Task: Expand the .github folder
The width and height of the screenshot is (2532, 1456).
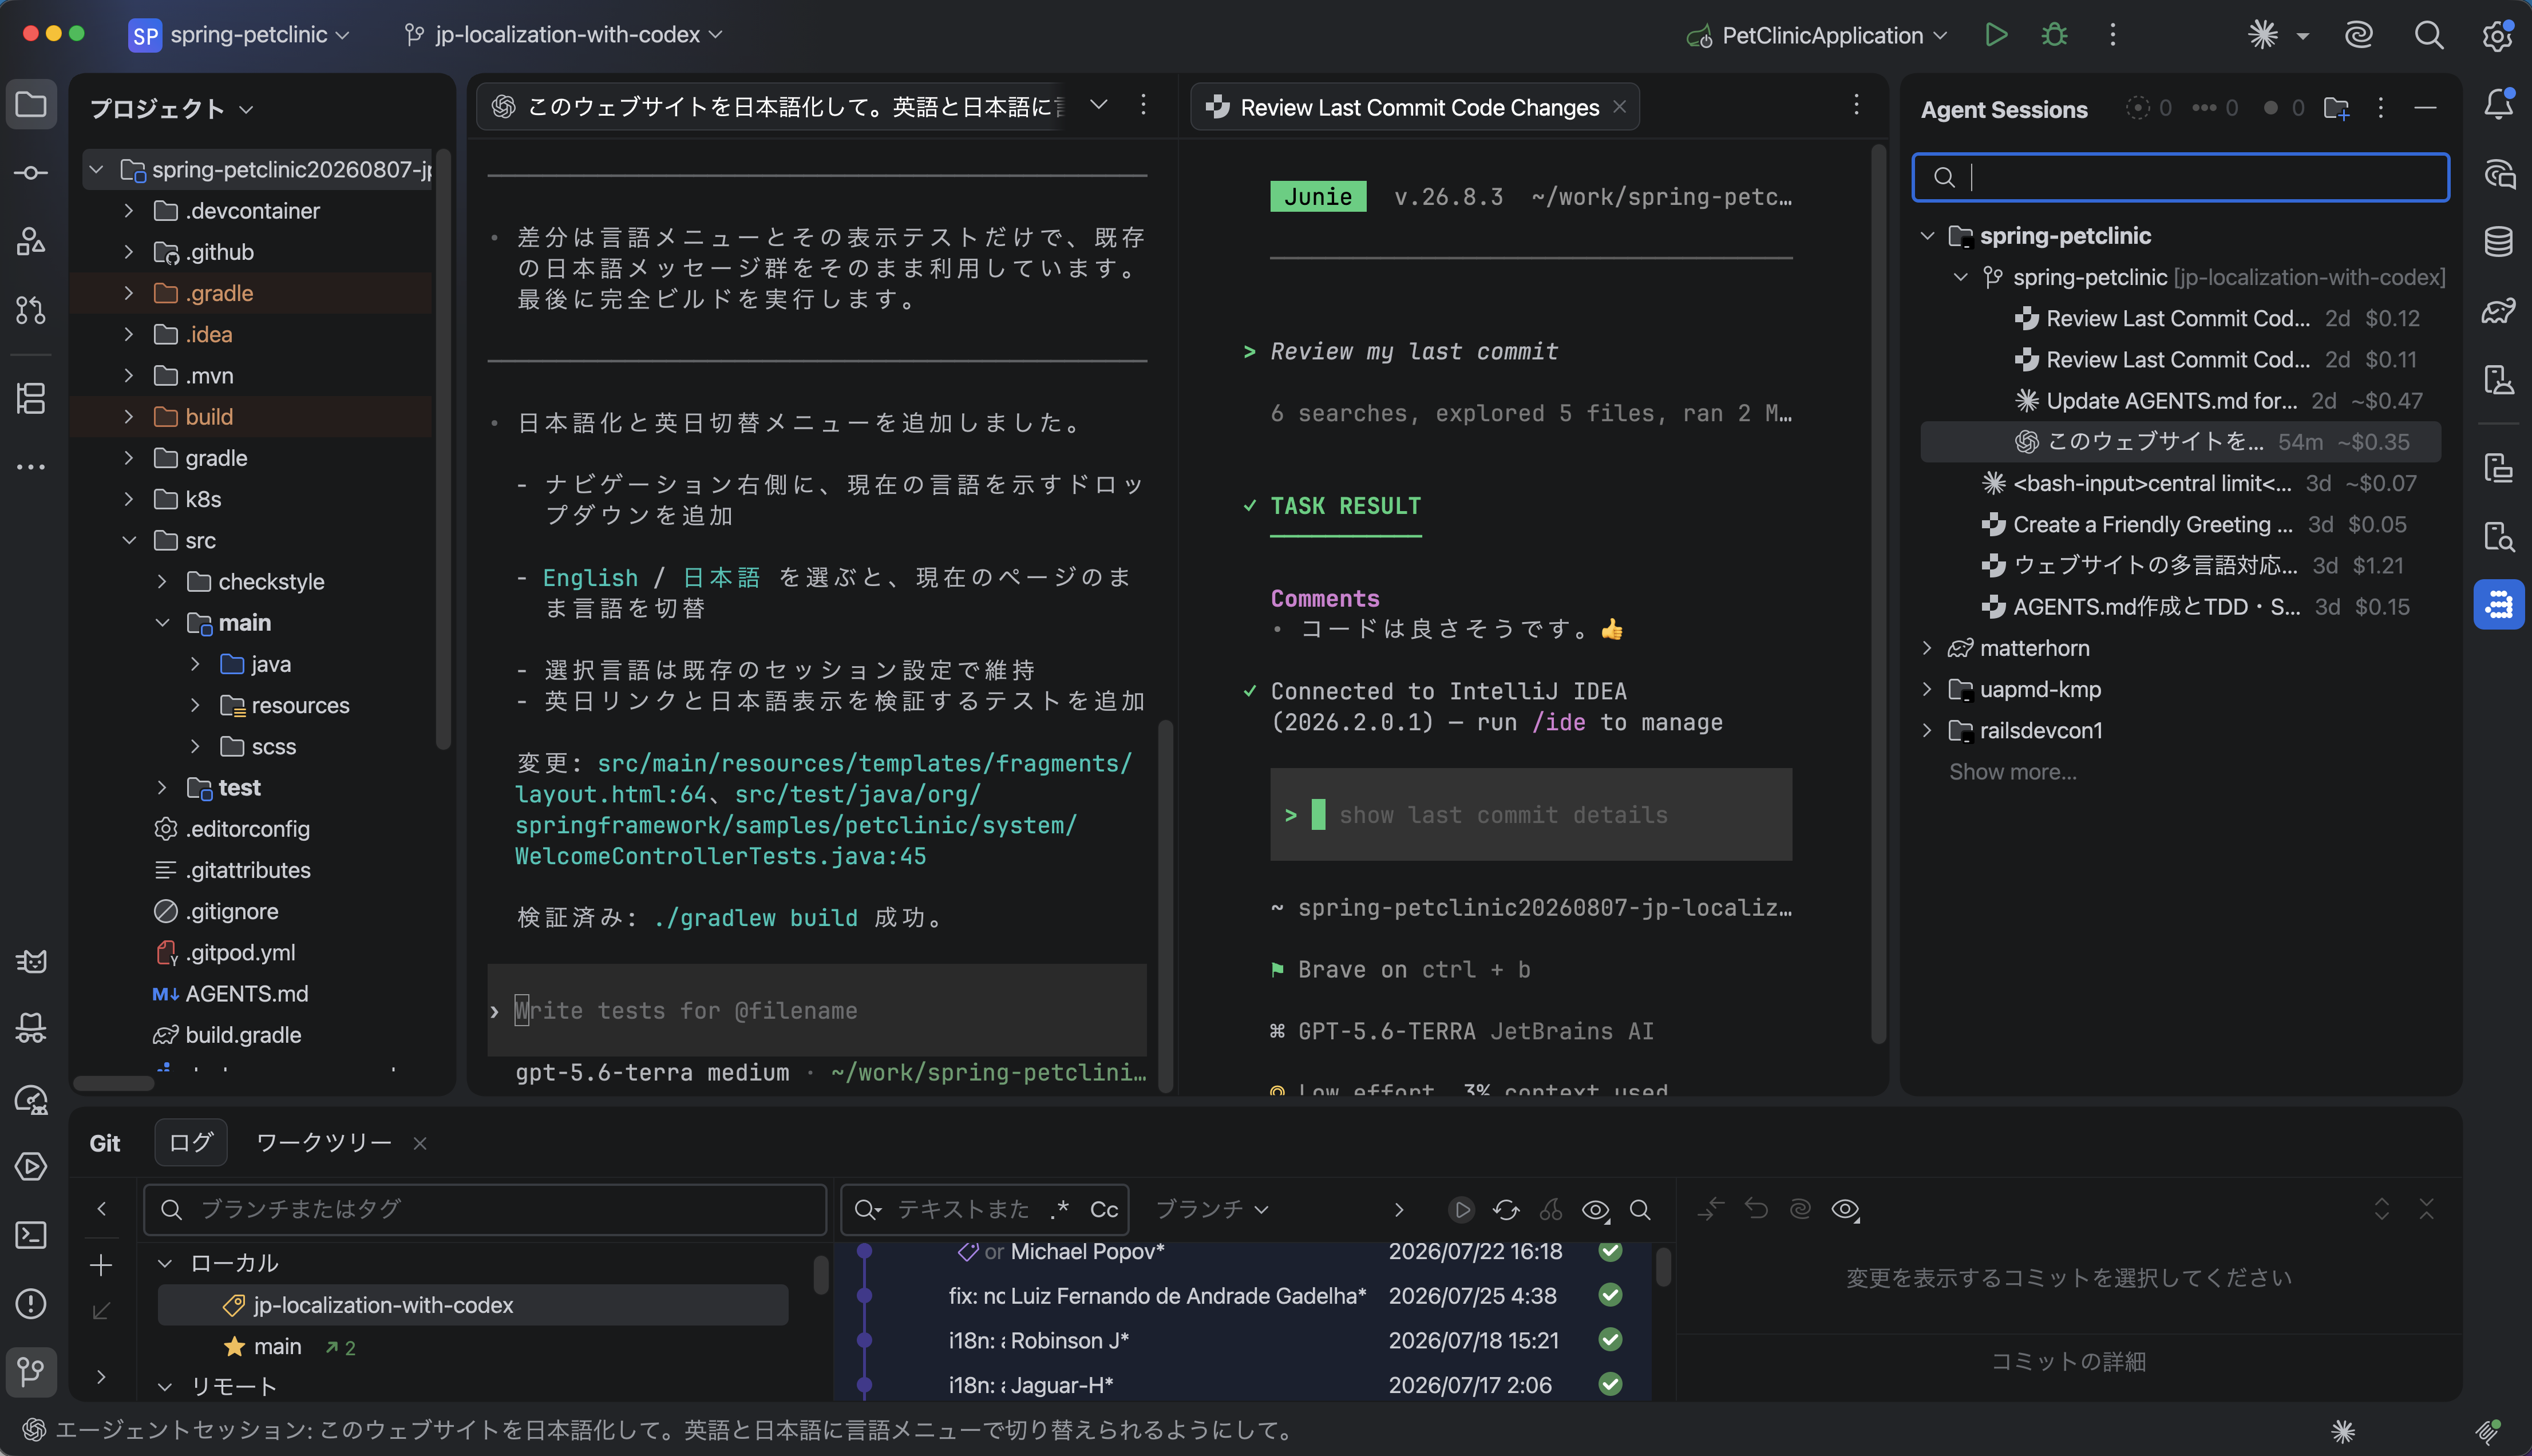Action: coord(128,252)
